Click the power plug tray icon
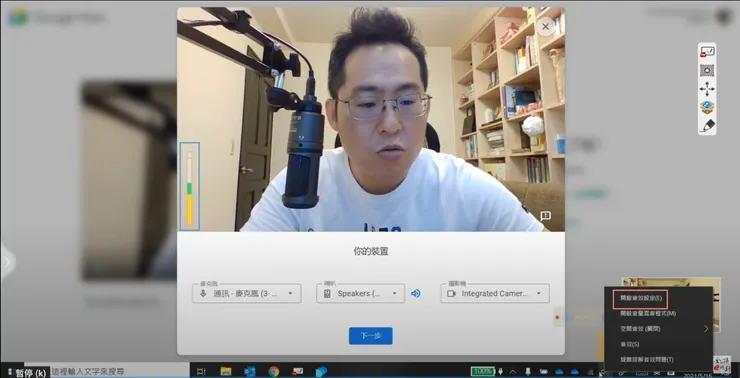This screenshot has width=740, height=378. 500,371
